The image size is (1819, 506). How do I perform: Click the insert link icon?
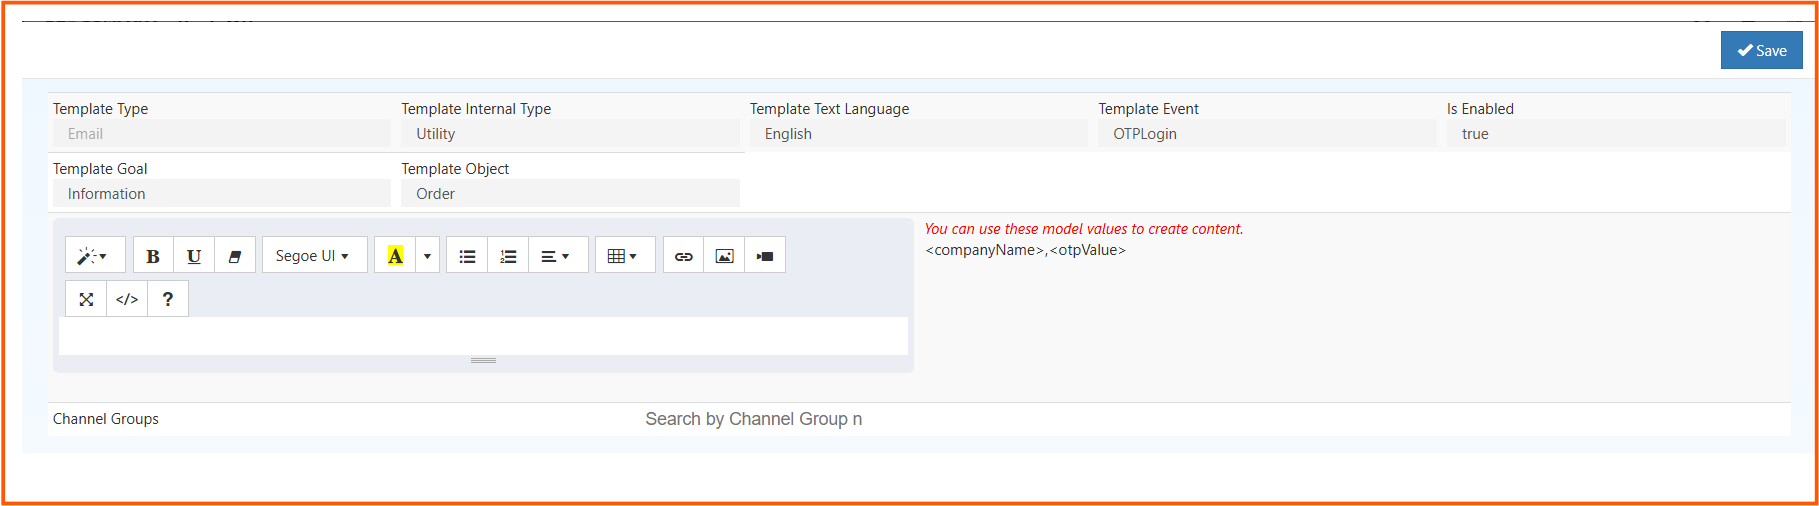pos(683,256)
